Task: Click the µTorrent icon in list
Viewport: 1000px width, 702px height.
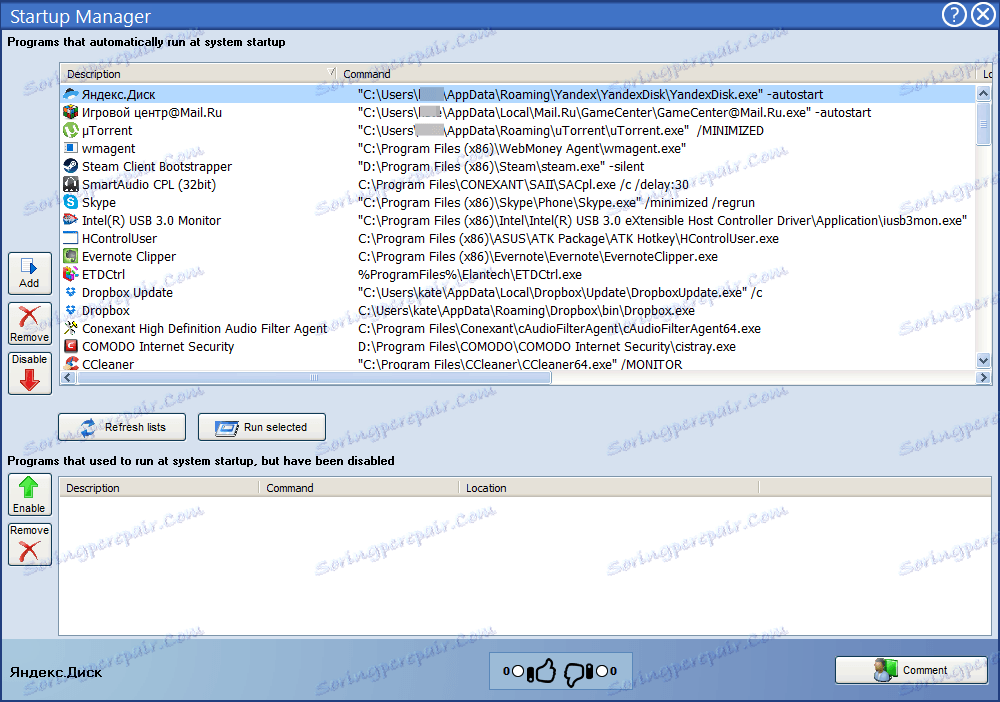Action: point(71,130)
